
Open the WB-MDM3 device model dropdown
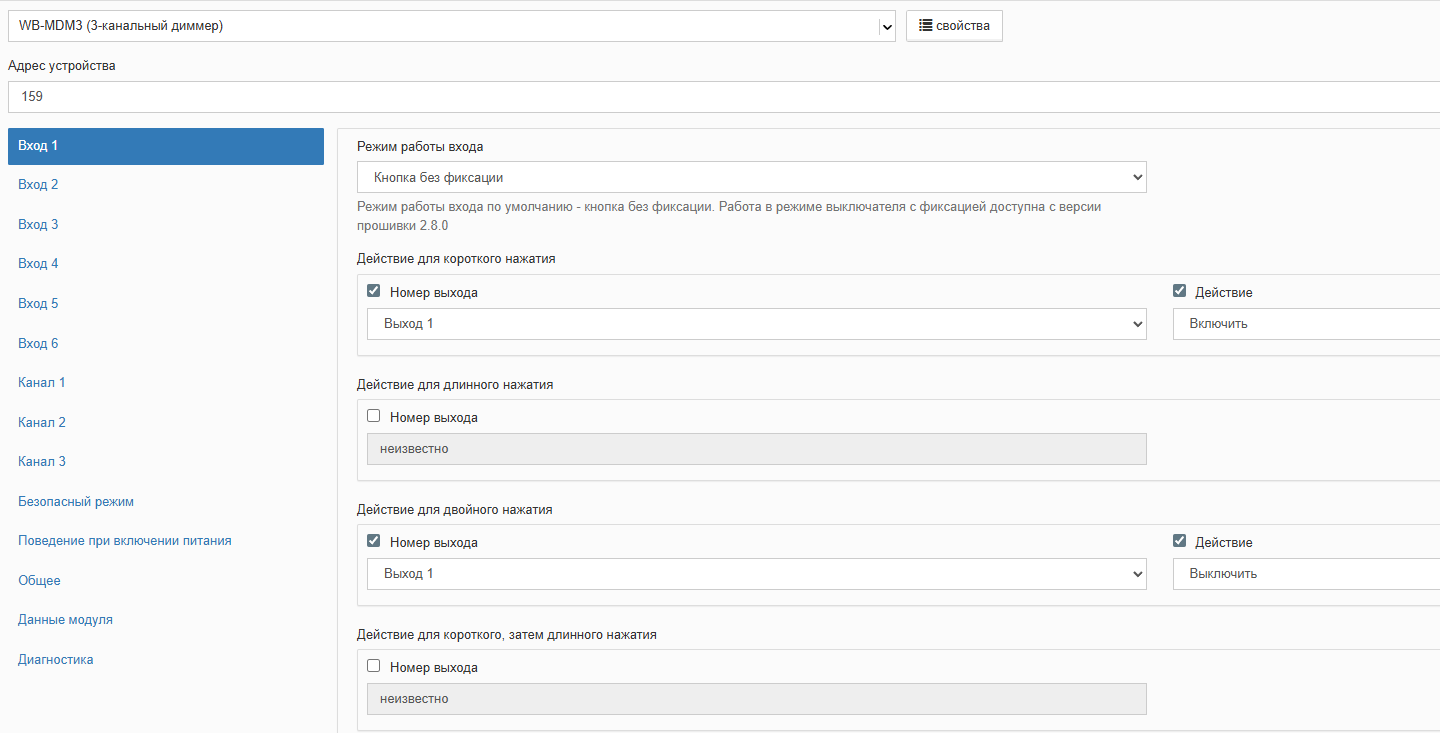(451, 26)
